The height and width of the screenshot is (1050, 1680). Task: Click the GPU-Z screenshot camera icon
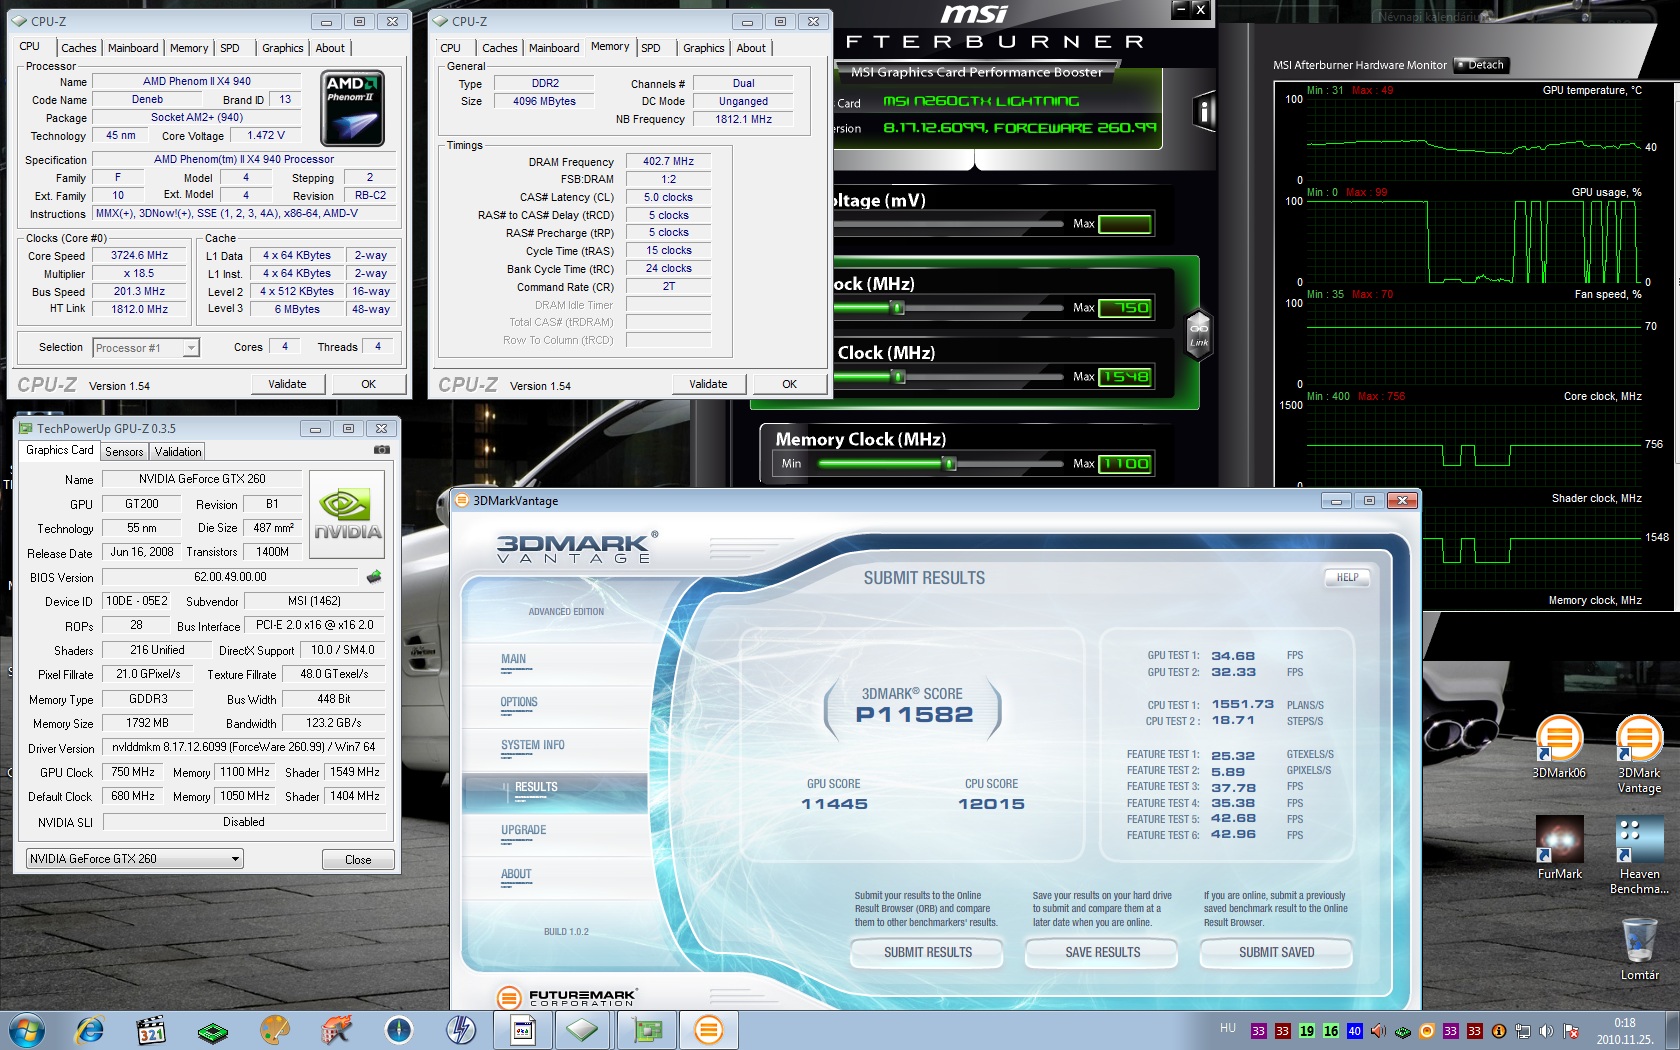381,450
